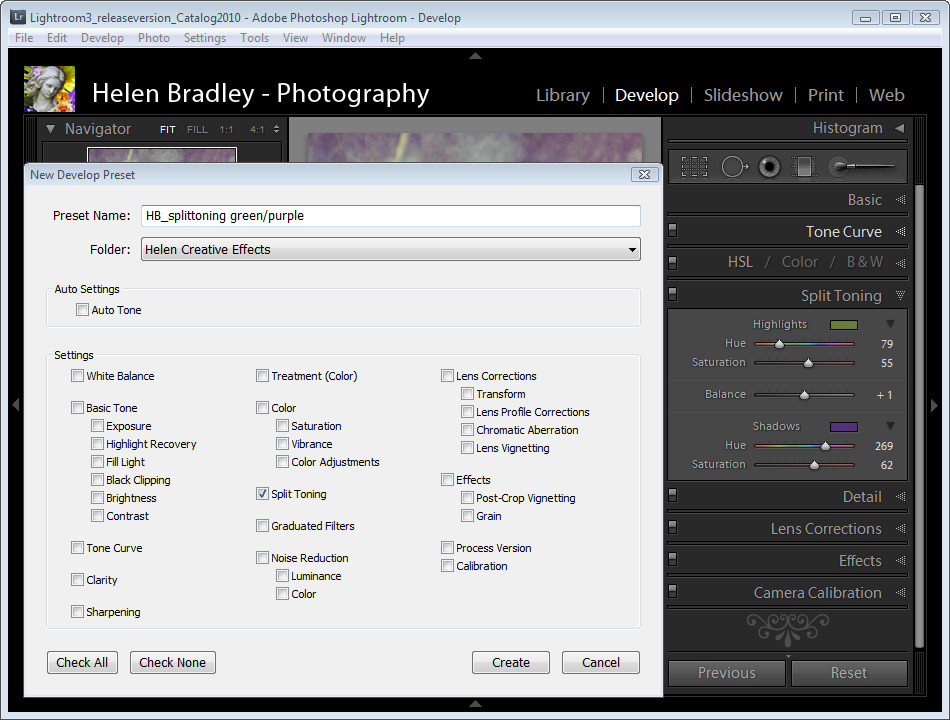Close the New Develop Preset dialog
Screen dimensions: 950x720
tap(643, 175)
